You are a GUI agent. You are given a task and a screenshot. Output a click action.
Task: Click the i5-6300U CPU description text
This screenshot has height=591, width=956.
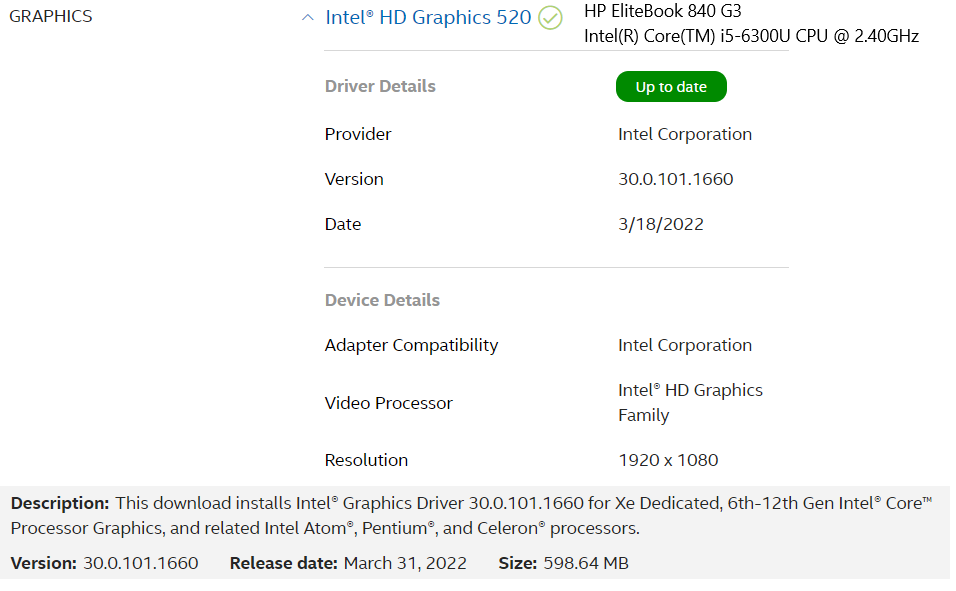751,36
